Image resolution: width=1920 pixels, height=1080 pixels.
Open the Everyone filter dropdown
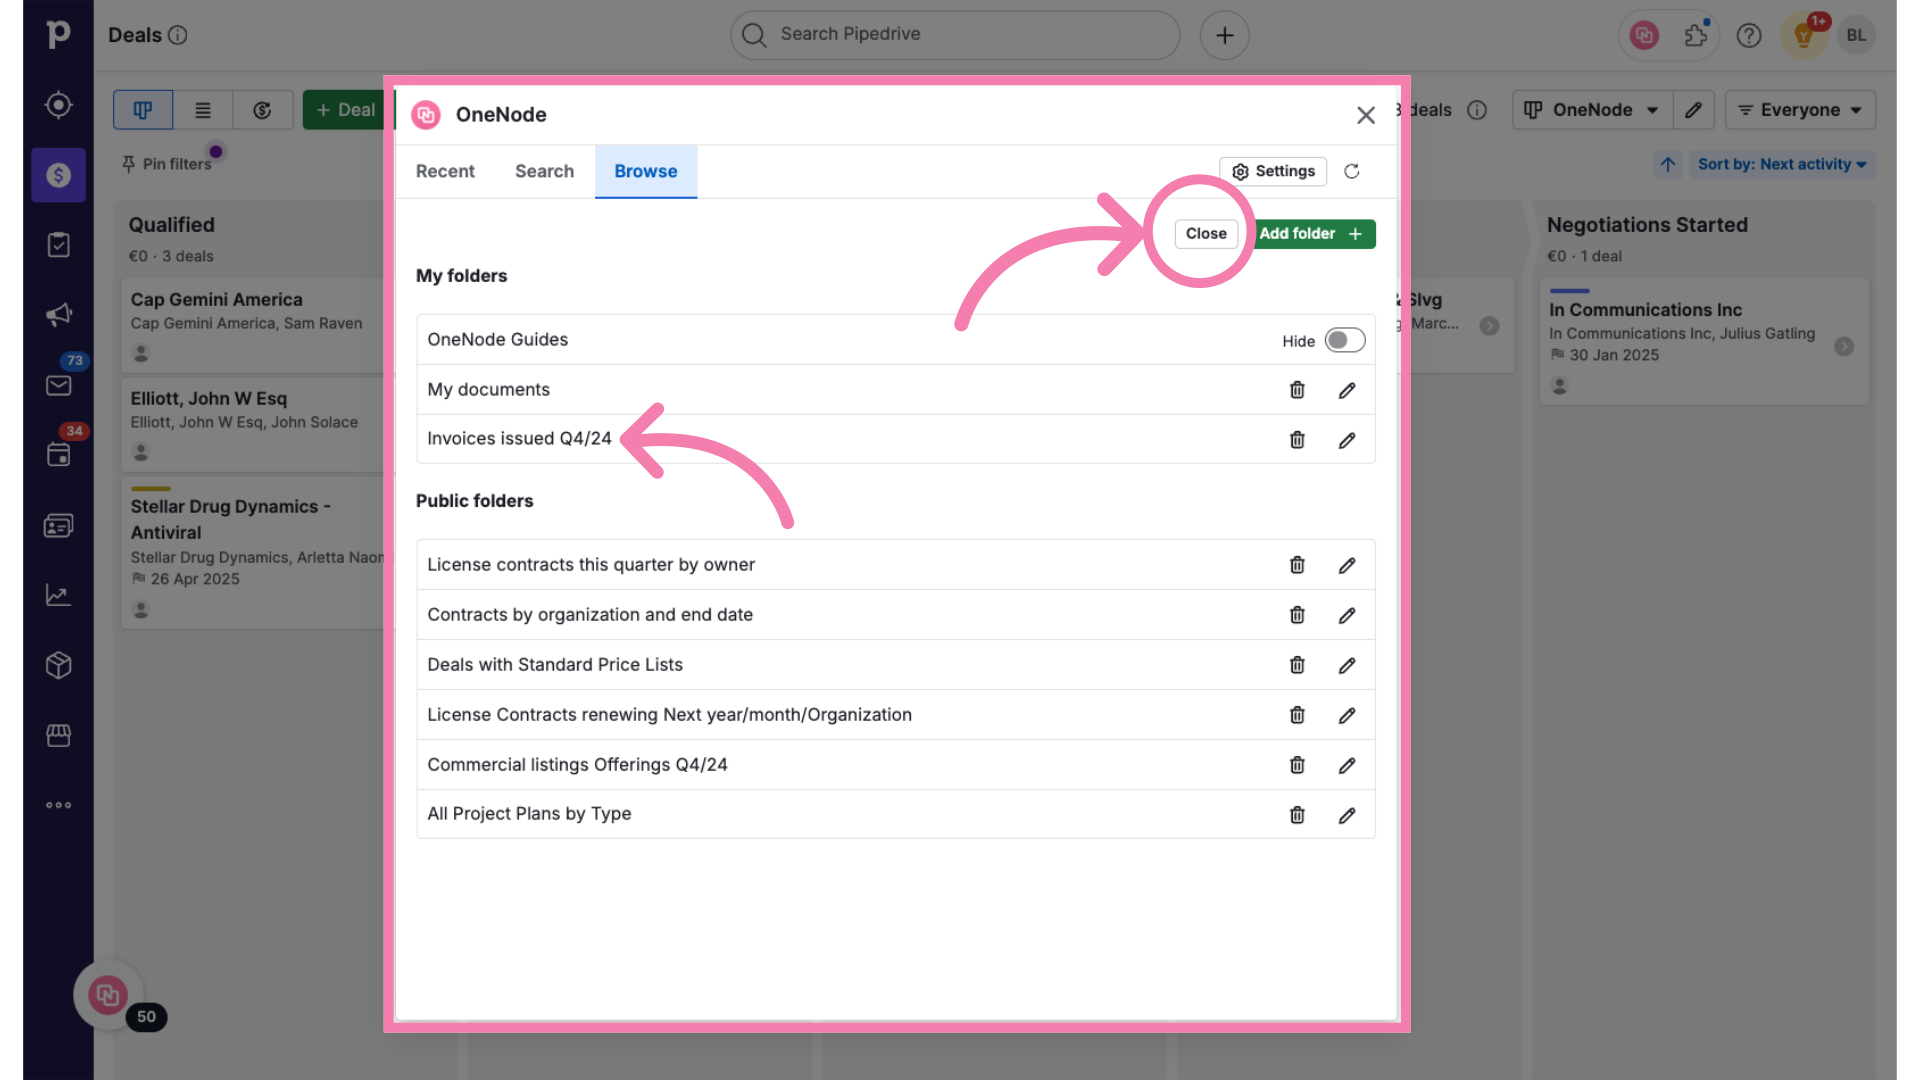(1800, 110)
